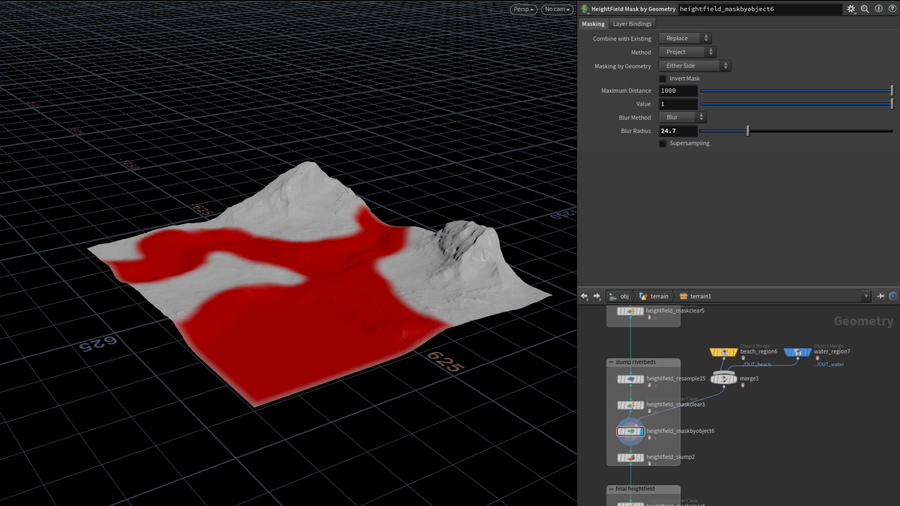
Task: Go back in network editor history
Action: [x=584, y=296]
